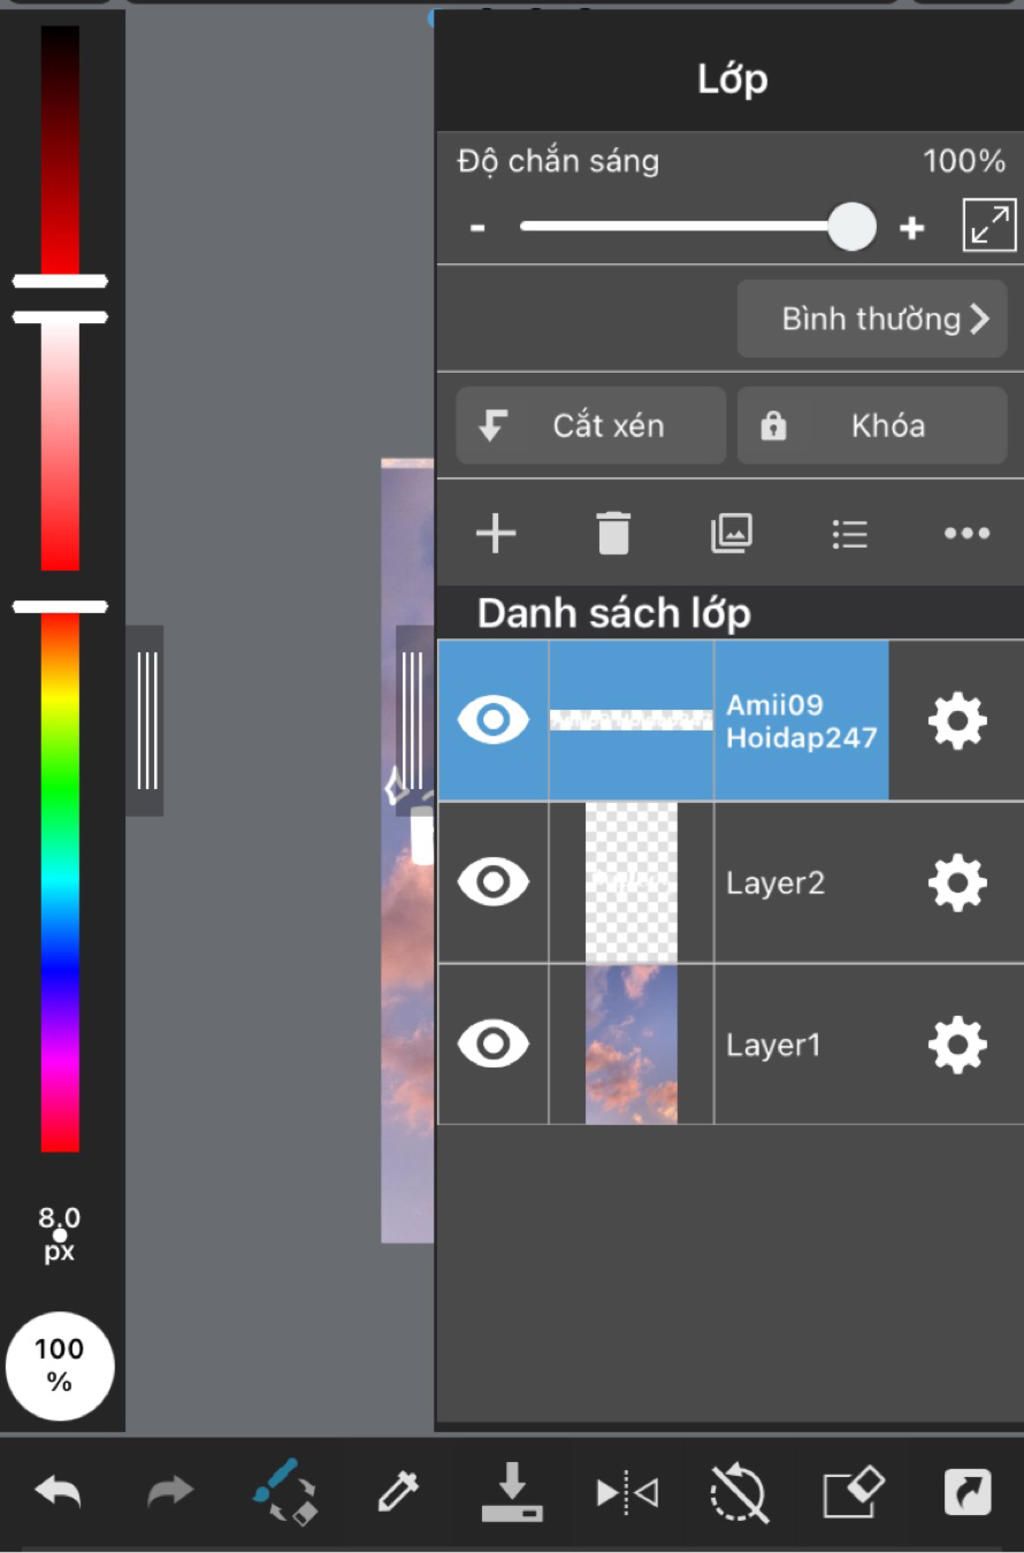Open the clear layer eraser icon
The height and width of the screenshot is (1553, 1024).
click(x=853, y=1492)
